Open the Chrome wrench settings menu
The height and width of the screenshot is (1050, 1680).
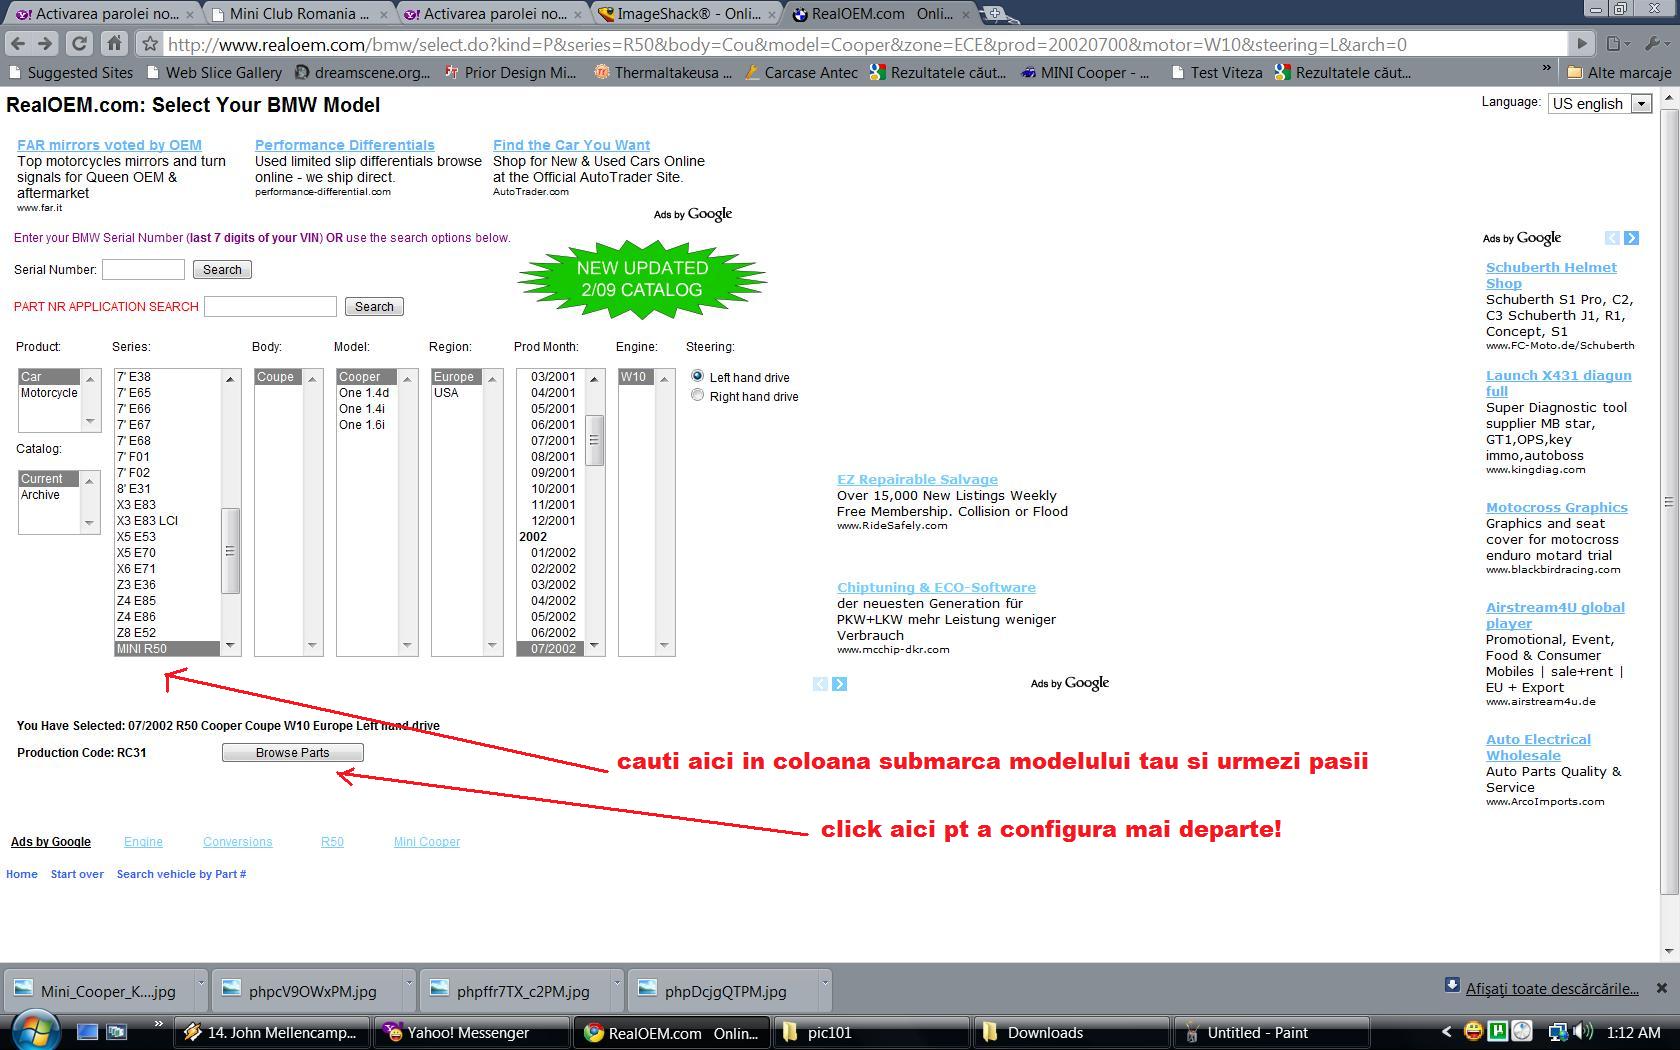(x=1655, y=44)
